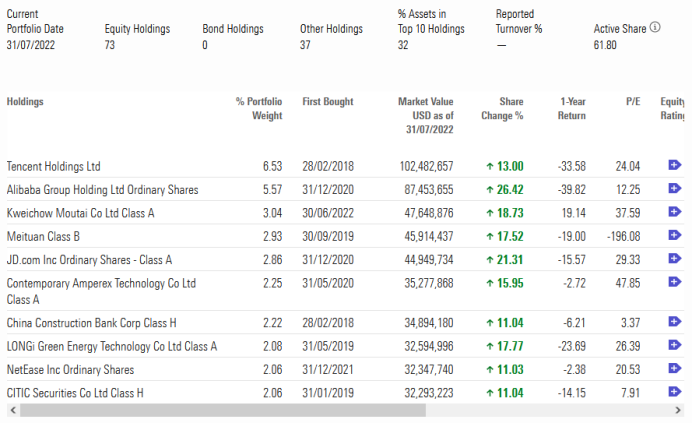693x423 pixels.
Task: Open Contemporary Amperex Technology Co Ltd holding
Action: (x=101, y=291)
